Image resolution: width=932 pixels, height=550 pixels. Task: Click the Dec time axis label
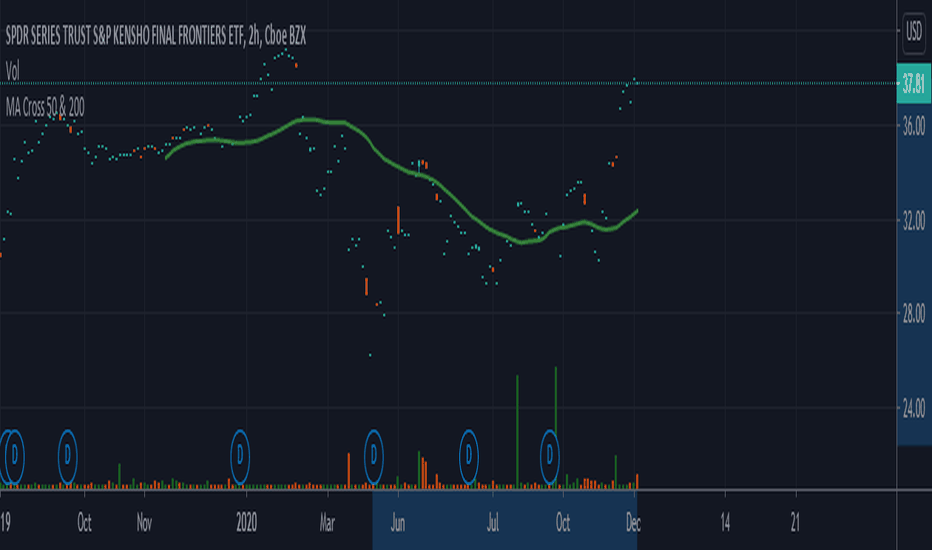coord(633,523)
